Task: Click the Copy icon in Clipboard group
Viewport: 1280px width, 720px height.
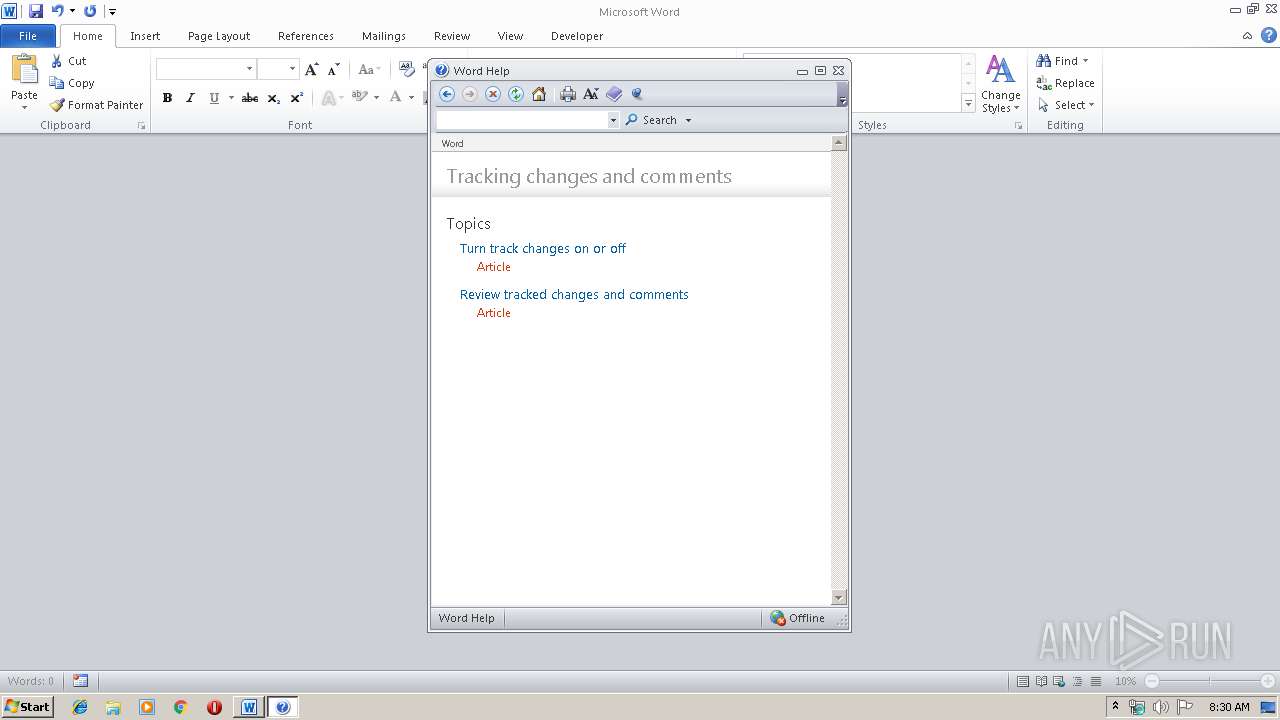Action: pyautogui.click(x=57, y=83)
